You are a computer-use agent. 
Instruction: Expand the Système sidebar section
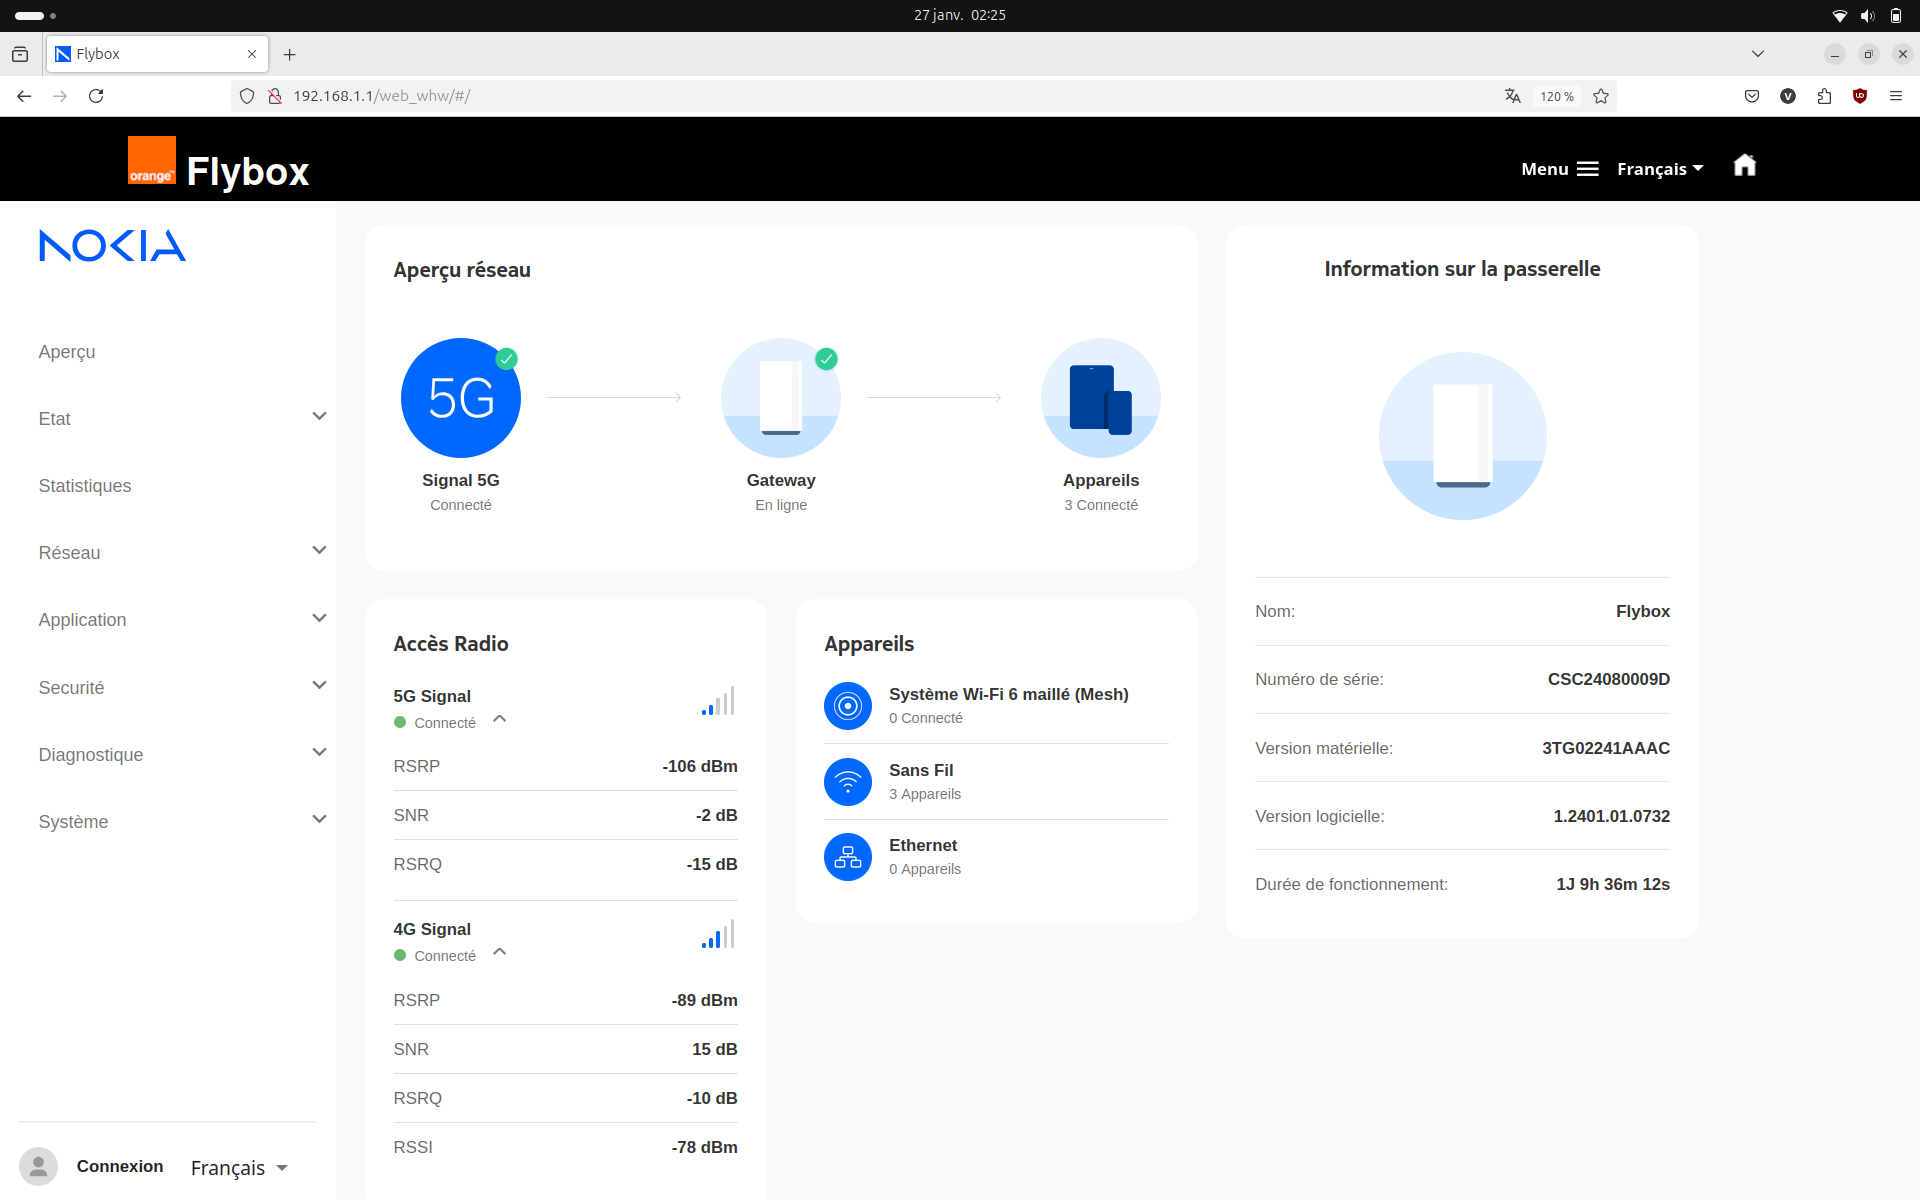pos(319,820)
